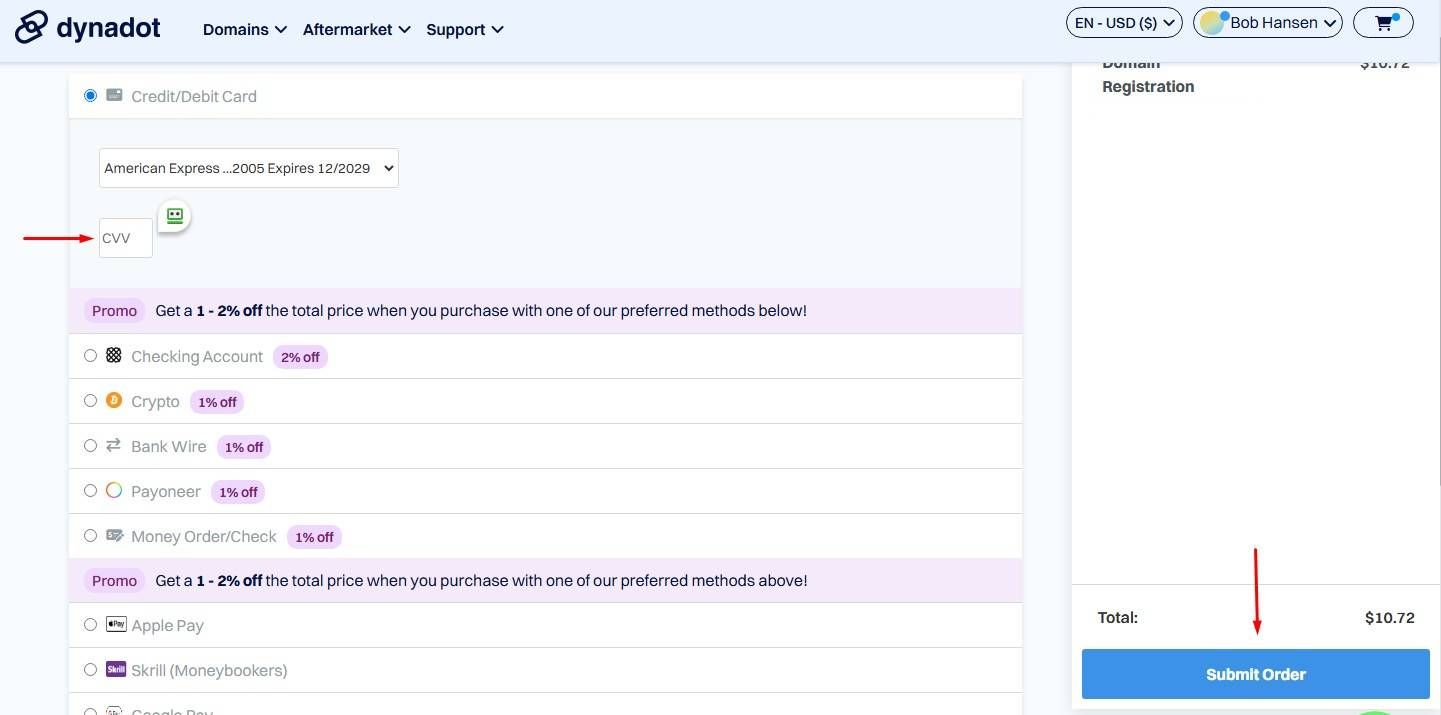Click the credit card icon beside Credit/Debit Card

[x=114, y=95]
